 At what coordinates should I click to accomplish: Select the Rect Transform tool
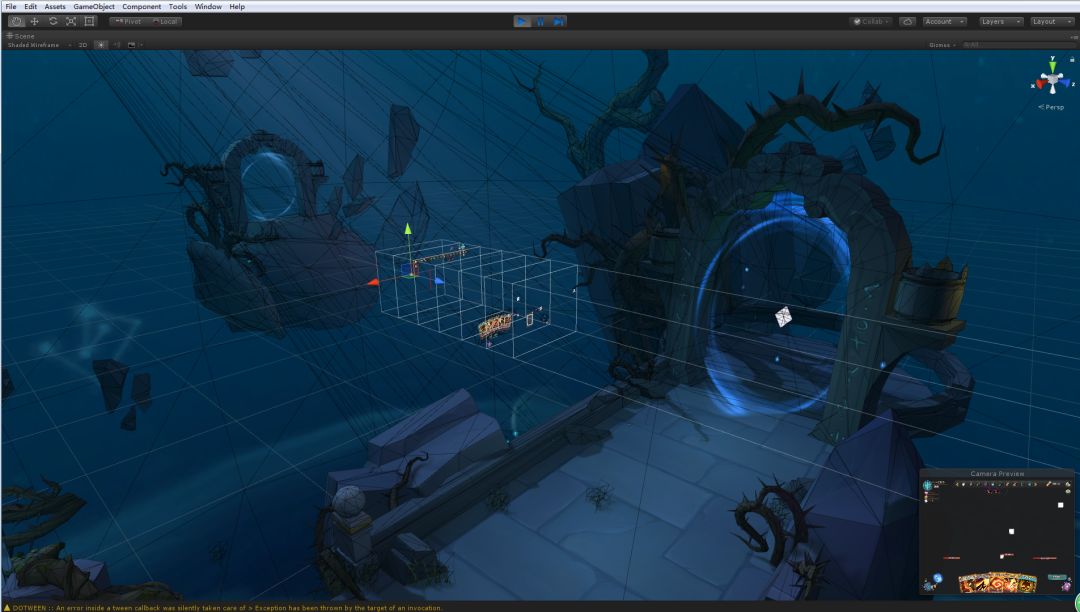[89, 21]
